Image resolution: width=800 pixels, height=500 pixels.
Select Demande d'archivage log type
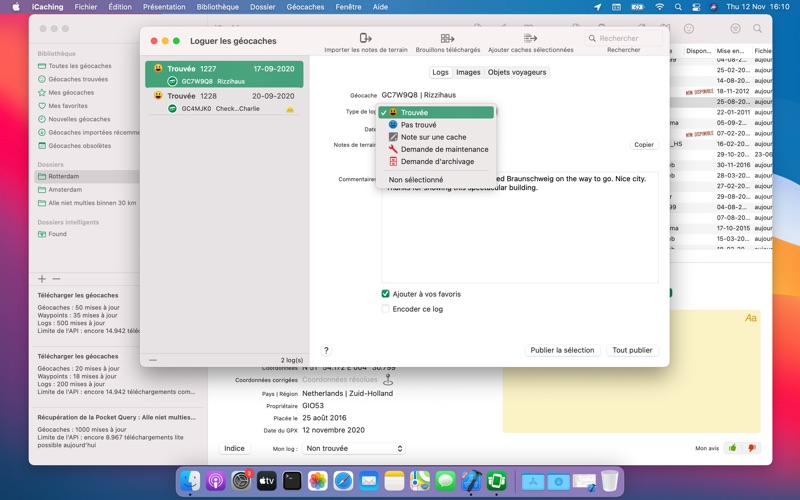436,161
